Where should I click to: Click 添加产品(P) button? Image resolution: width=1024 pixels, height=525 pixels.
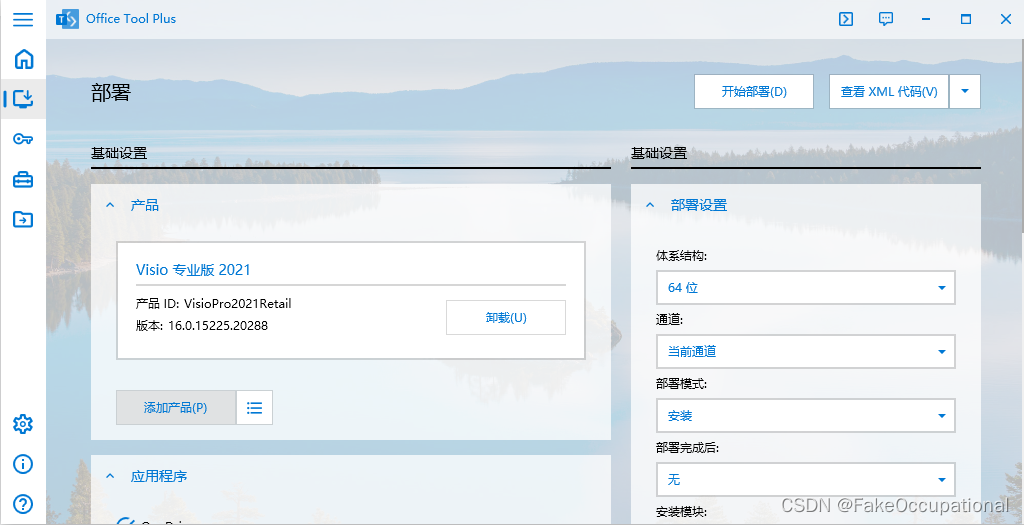click(x=176, y=407)
